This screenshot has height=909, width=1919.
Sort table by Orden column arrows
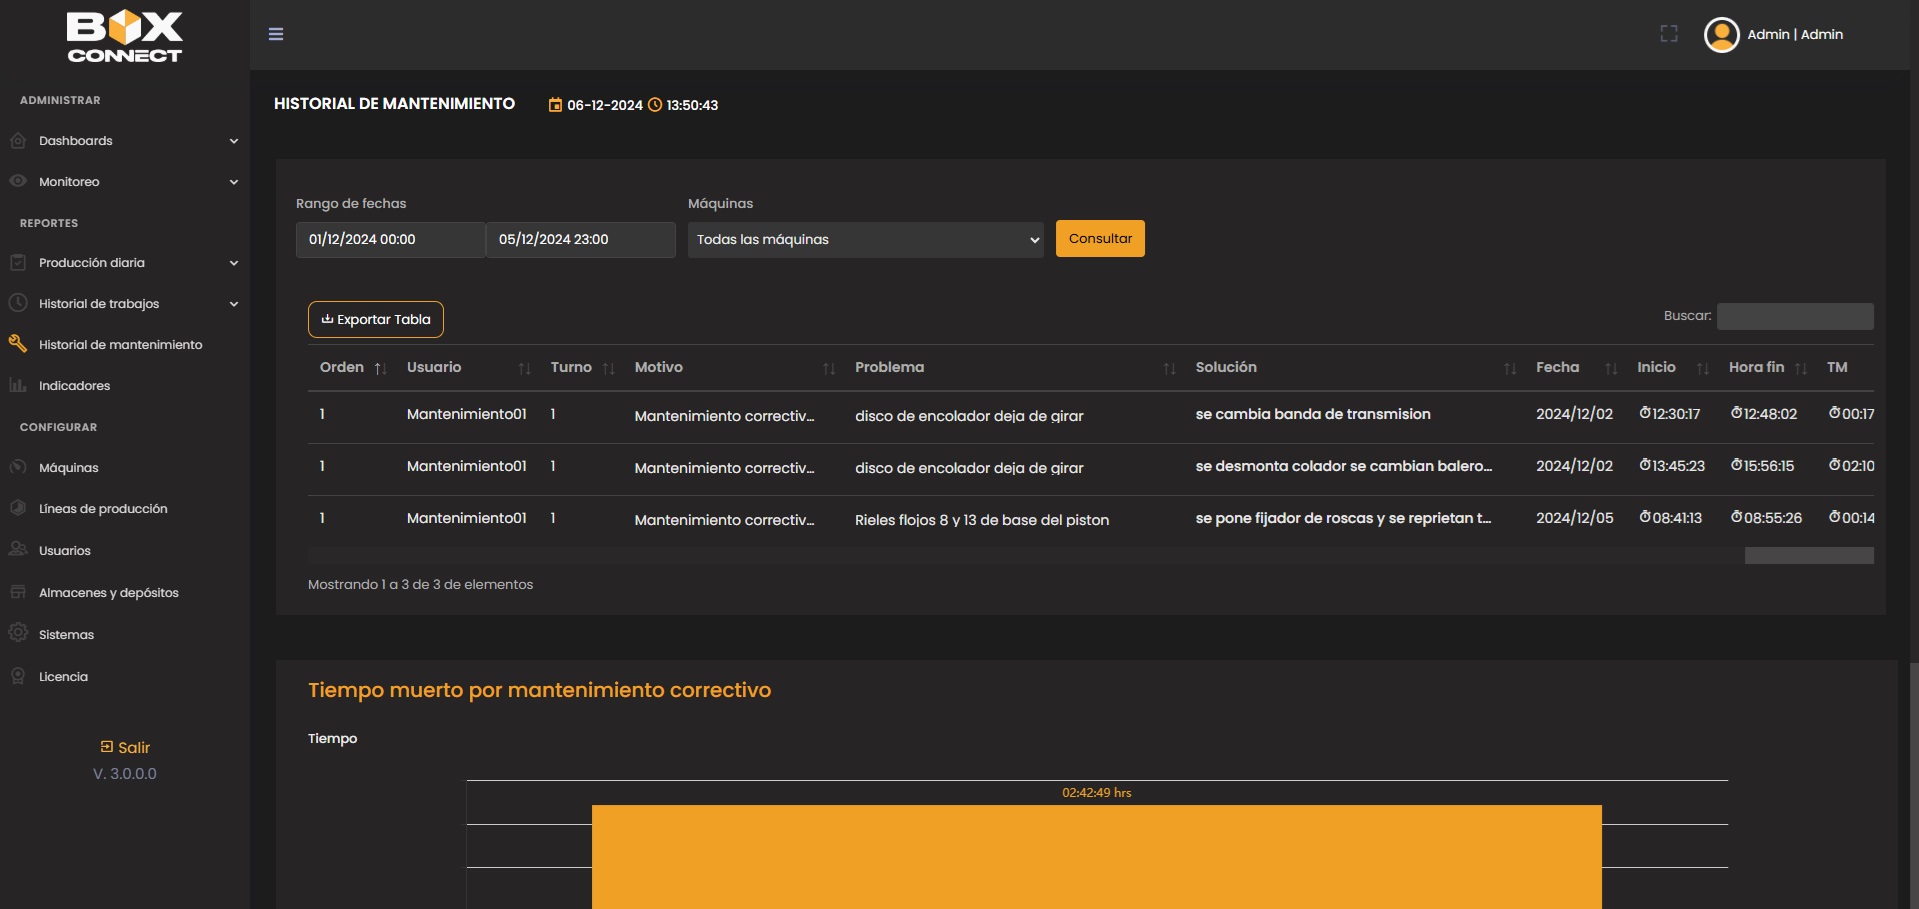[x=380, y=369]
